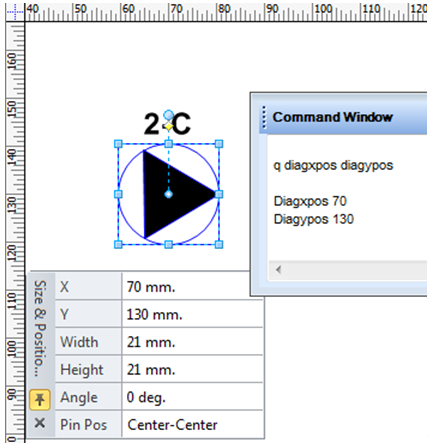Image resolution: width=428 pixels, height=445 pixels.
Task: Select the Height field showing 21 mm.
Action: [x=193, y=370]
